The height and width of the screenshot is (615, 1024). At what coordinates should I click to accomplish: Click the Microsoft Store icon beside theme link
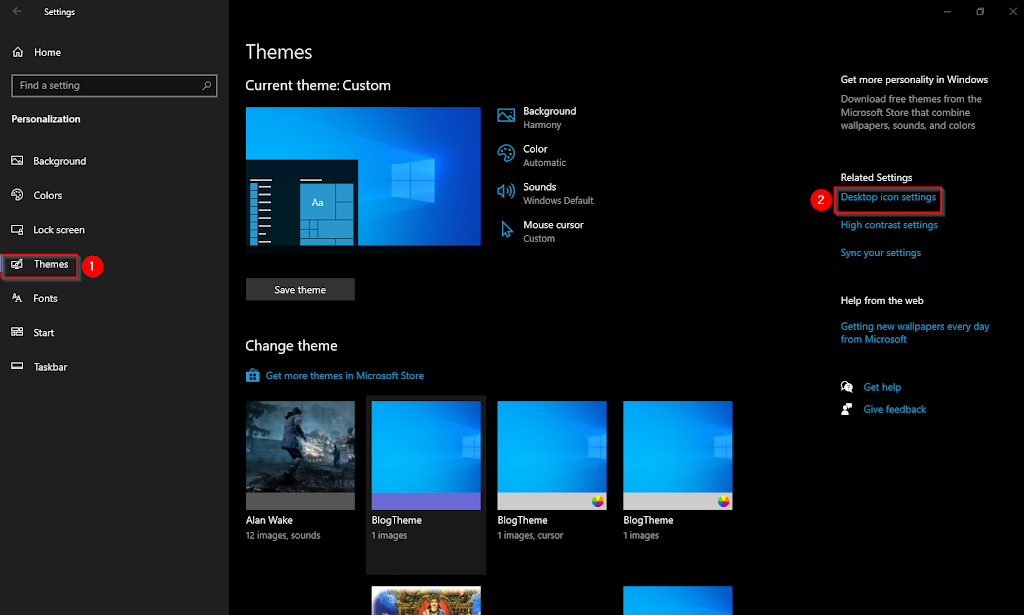pyautogui.click(x=252, y=375)
